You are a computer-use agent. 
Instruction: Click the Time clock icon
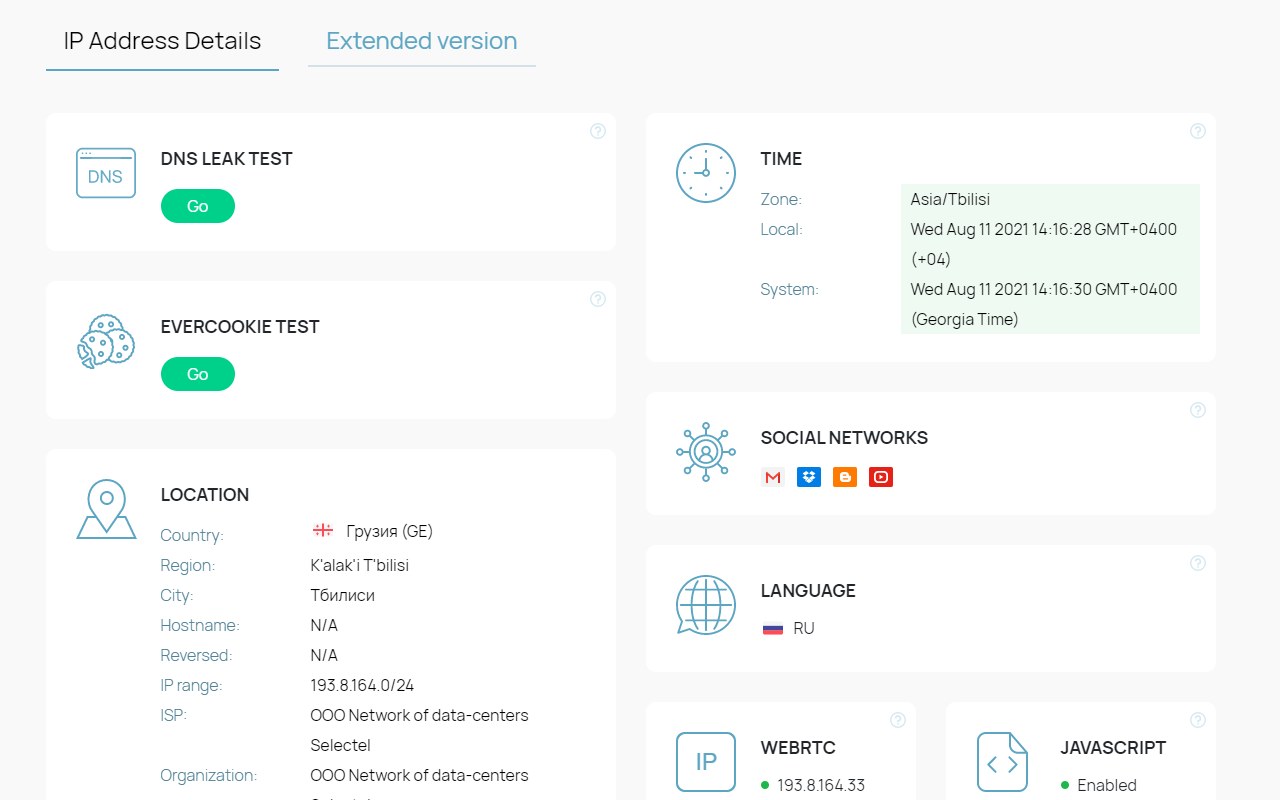point(706,173)
